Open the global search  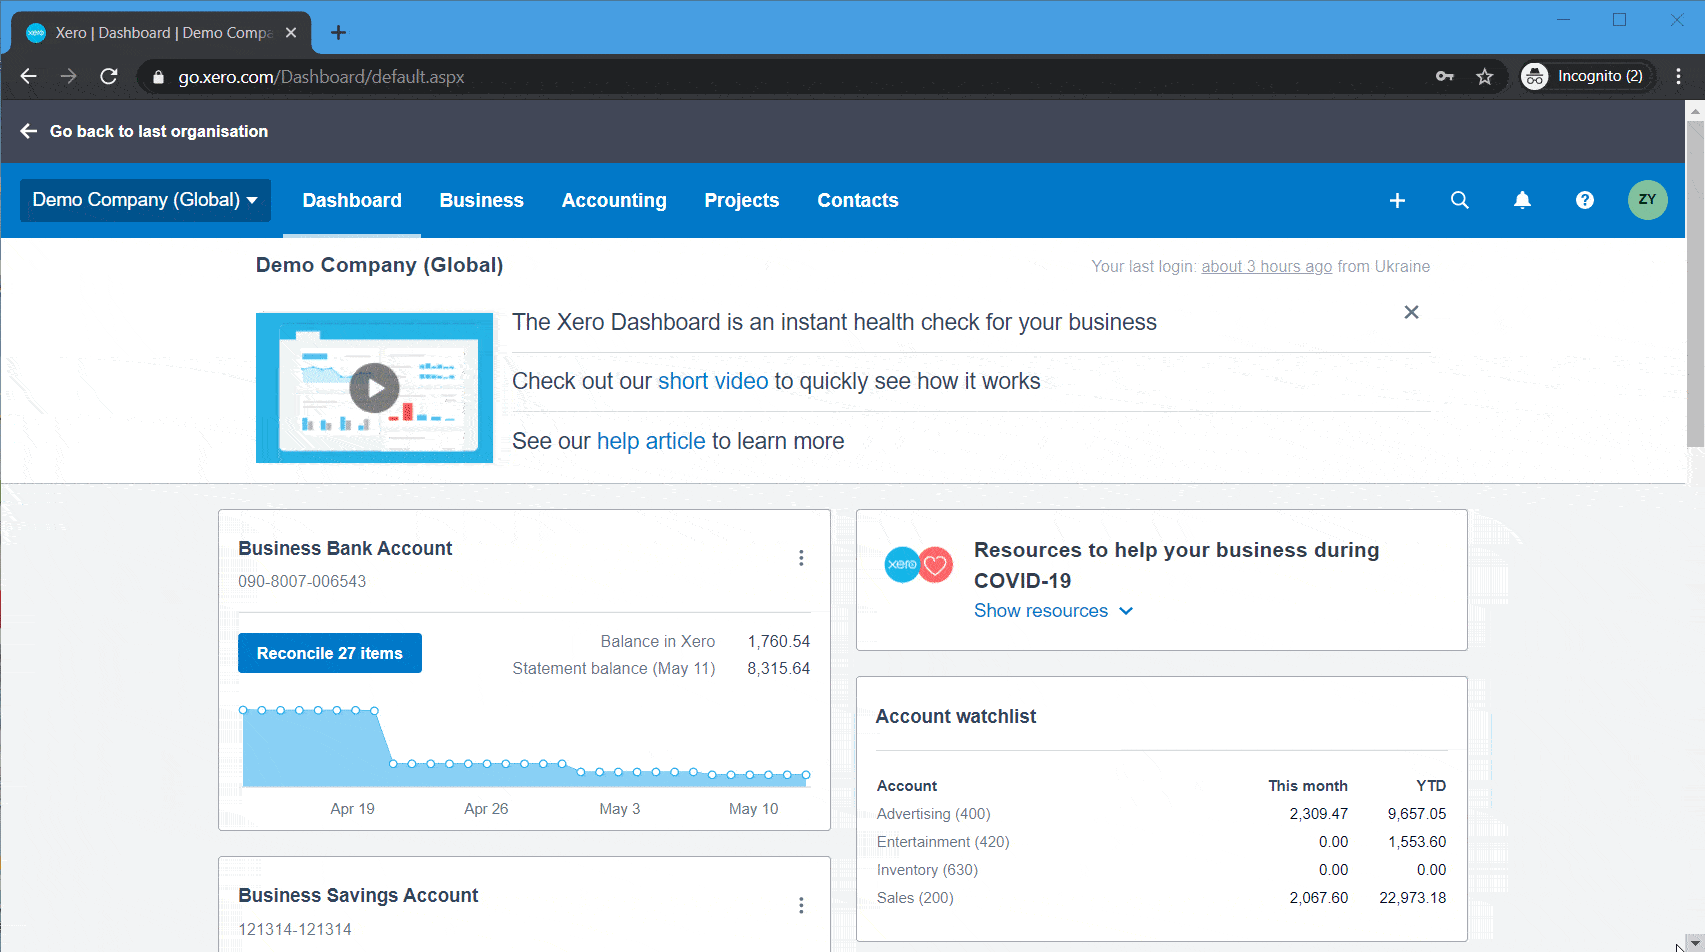[x=1460, y=200]
